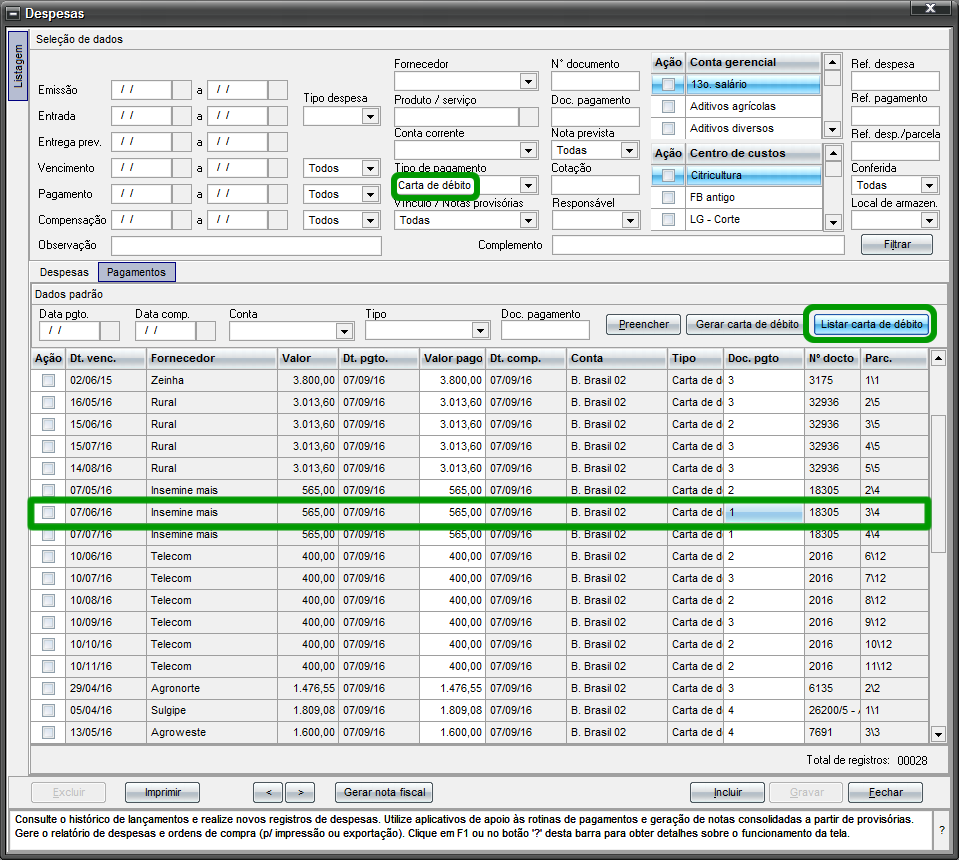959x860 pixels.
Task: Open the help '?' button in status bar
Action: [942, 830]
